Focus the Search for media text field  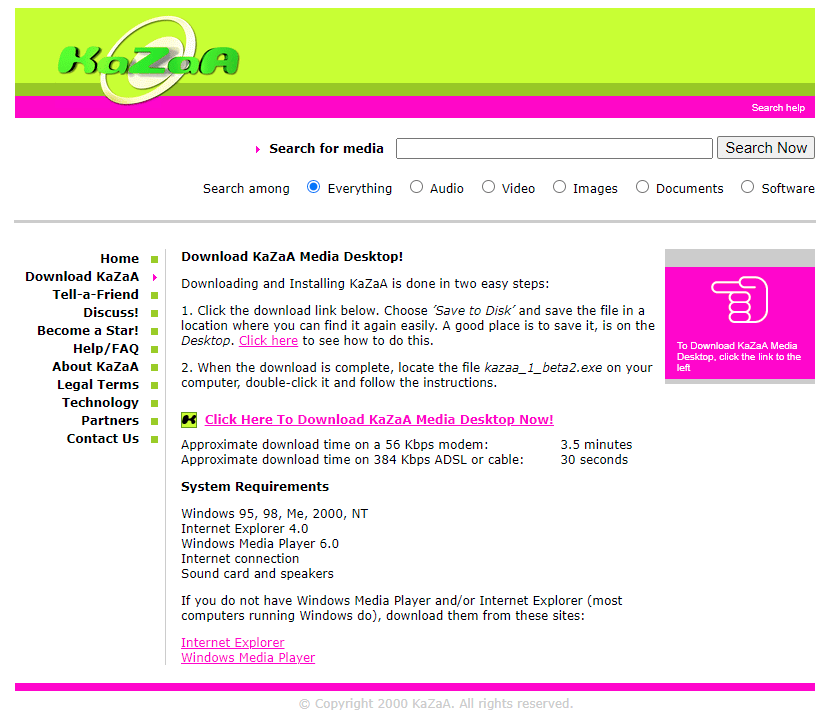pos(554,148)
